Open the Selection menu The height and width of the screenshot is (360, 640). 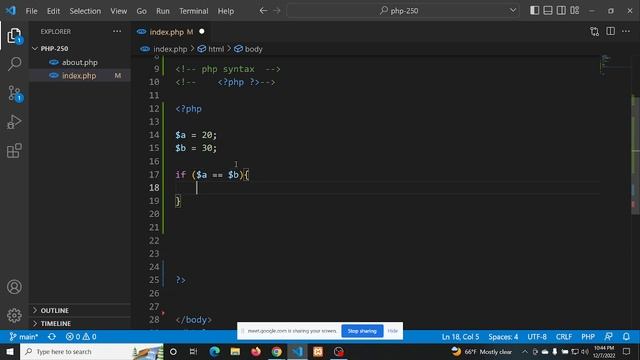[85, 11]
